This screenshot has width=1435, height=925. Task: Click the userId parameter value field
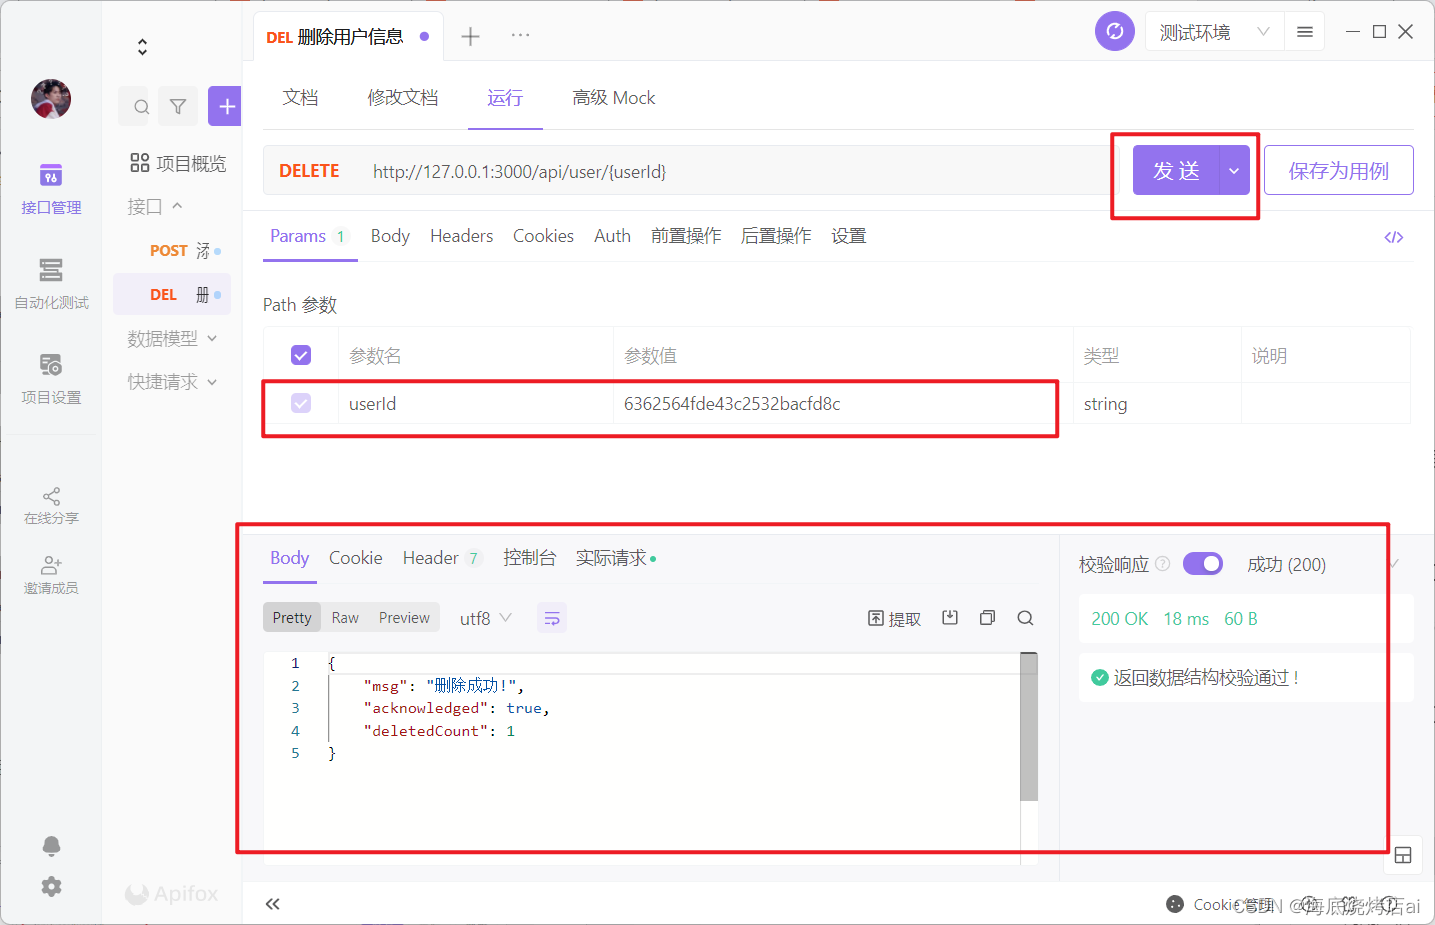coord(842,404)
